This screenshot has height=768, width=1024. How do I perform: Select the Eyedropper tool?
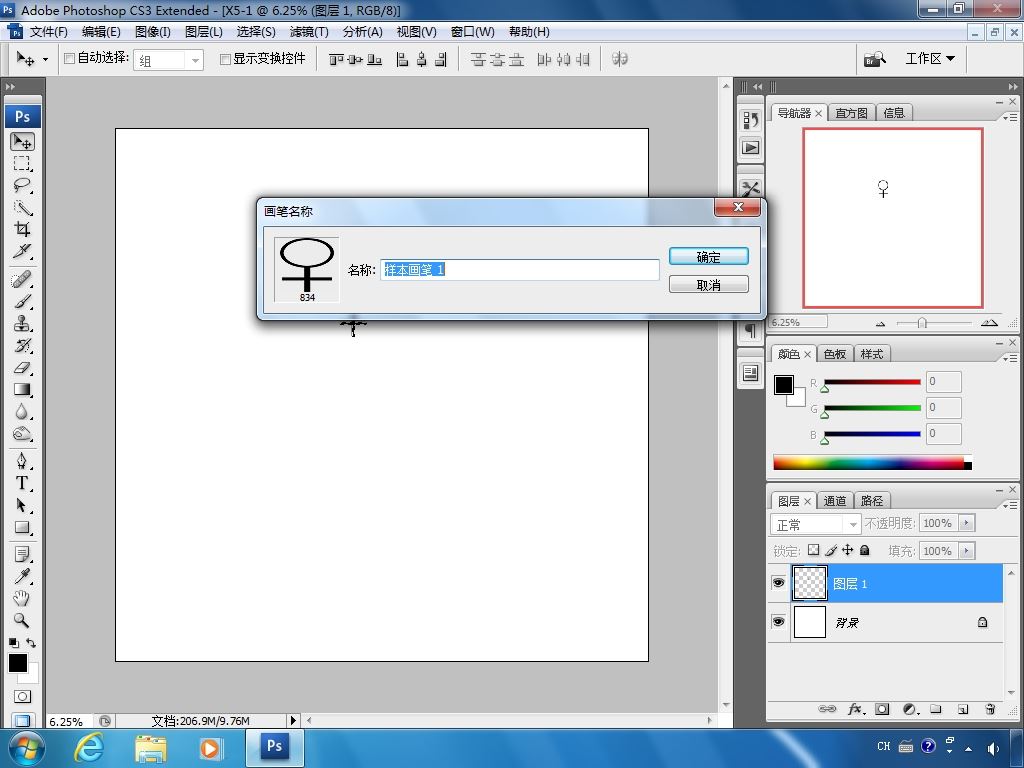[x=22, y=576]
